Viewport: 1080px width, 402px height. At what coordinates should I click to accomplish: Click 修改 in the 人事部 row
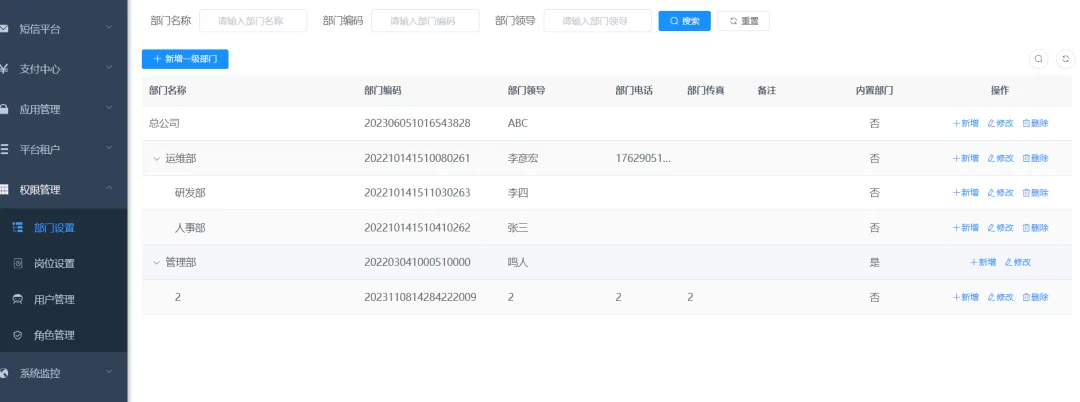point(1001,228)
